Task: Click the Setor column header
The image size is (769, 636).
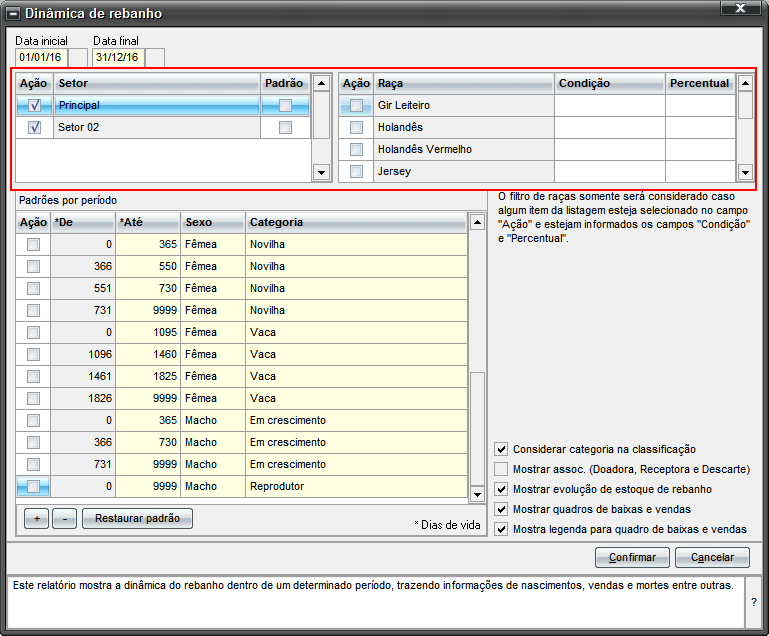Action: pyautogui.click(x=157, y=83)
